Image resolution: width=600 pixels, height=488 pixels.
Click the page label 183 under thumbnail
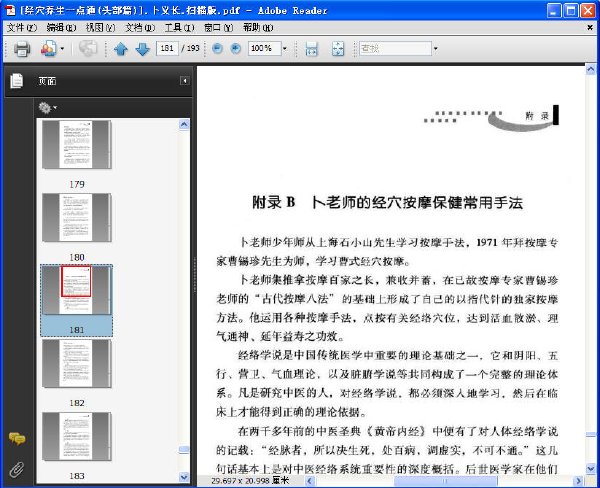pyautogui.click(x=77, y=476)
